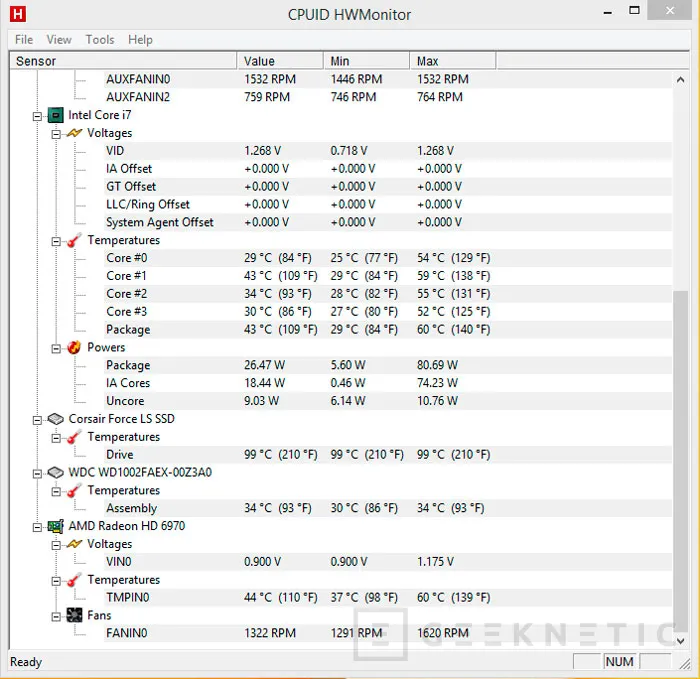The height and width of the screenshot is (679, 700).
Task: Collapse the Intel Core i7 node
Action: click(x=38, y=117)
